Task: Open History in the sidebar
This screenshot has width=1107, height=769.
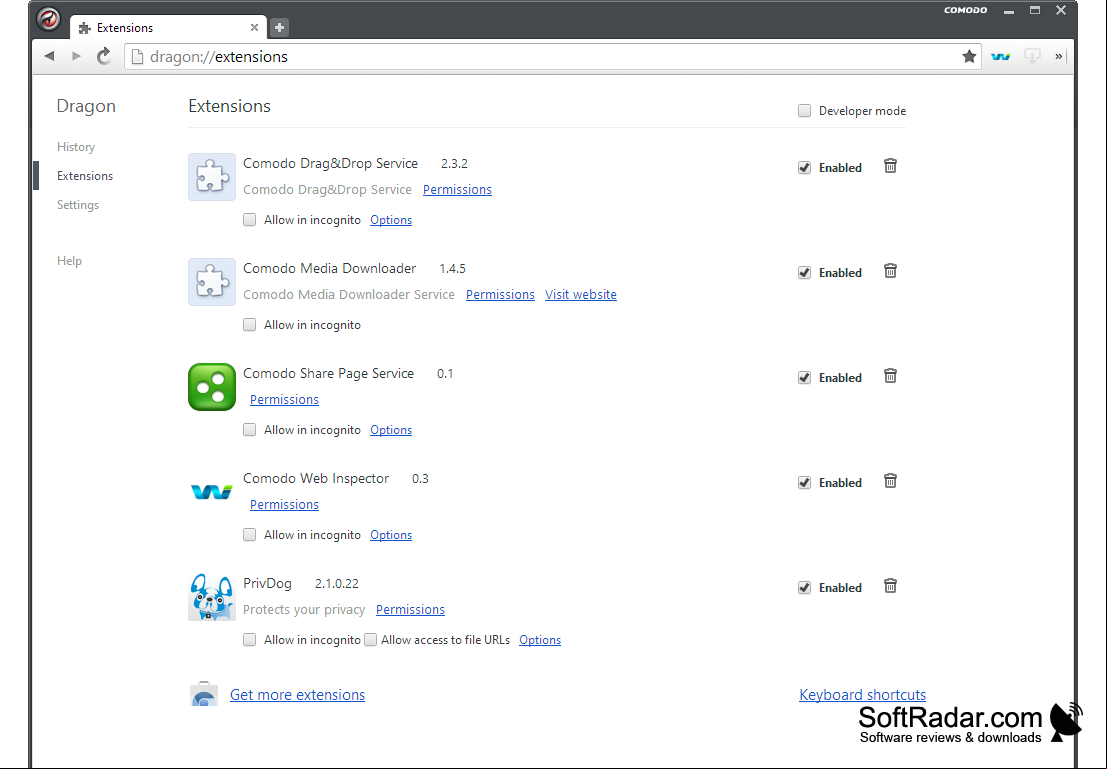Action: click(x=76, y=147)
